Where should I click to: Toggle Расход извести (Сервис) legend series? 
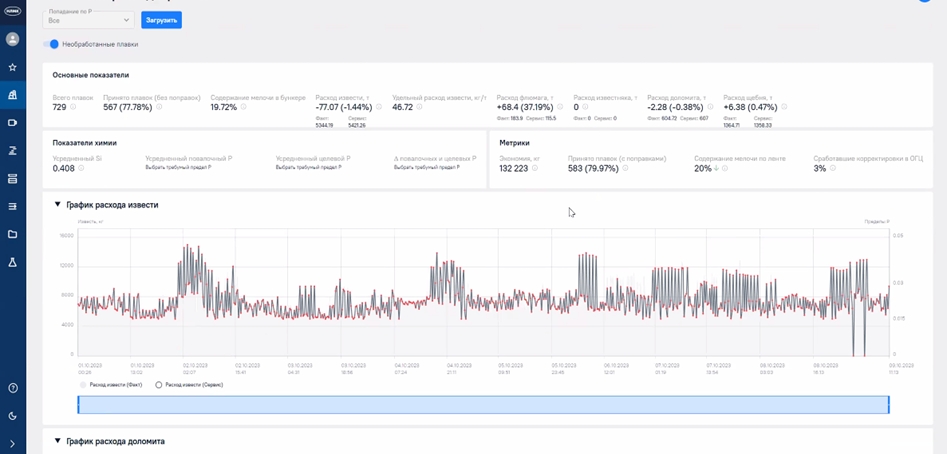tap(189, 385)
